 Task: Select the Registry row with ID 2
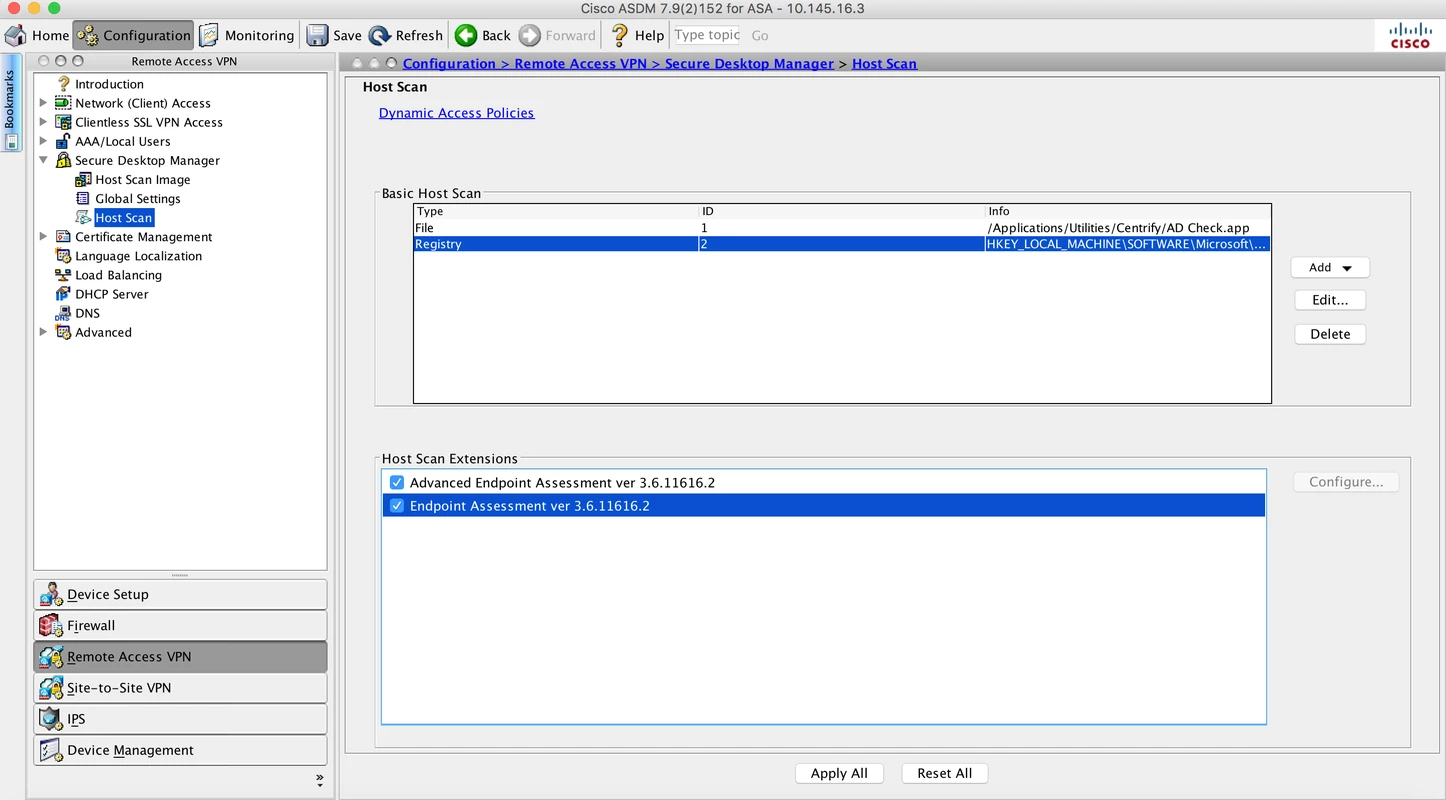pos(842,244)
